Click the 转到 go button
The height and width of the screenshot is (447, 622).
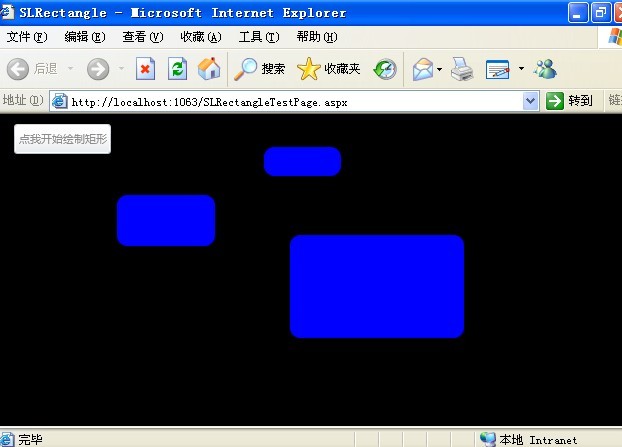[569, 101]
